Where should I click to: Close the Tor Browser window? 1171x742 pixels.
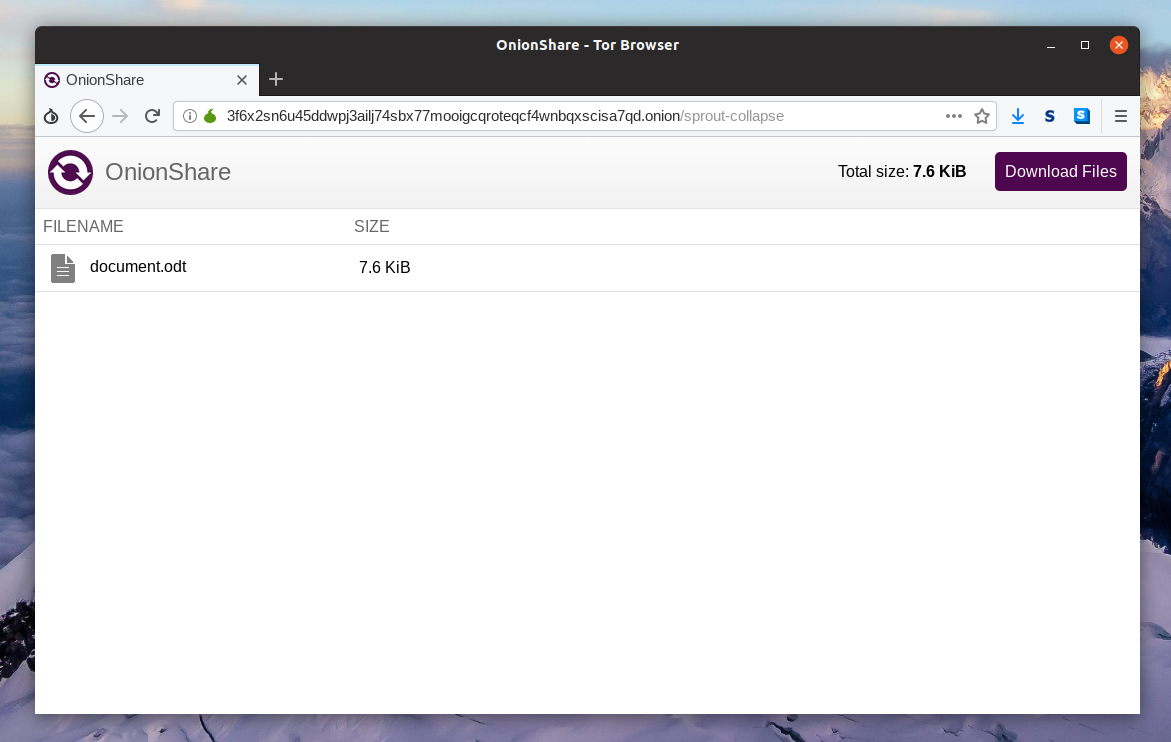[x=1119, y=46]
